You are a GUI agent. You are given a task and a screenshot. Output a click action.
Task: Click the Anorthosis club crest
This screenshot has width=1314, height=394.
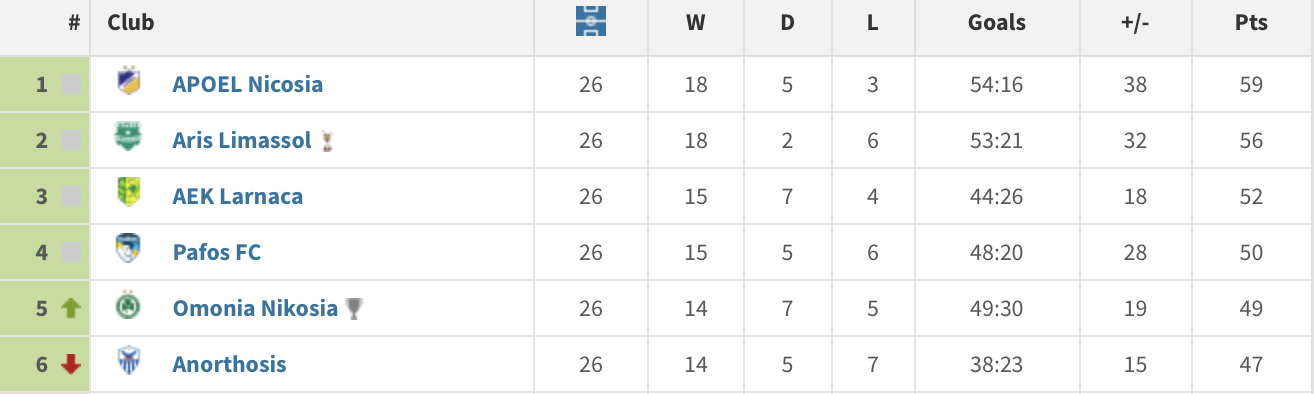[x=128, y=362]
